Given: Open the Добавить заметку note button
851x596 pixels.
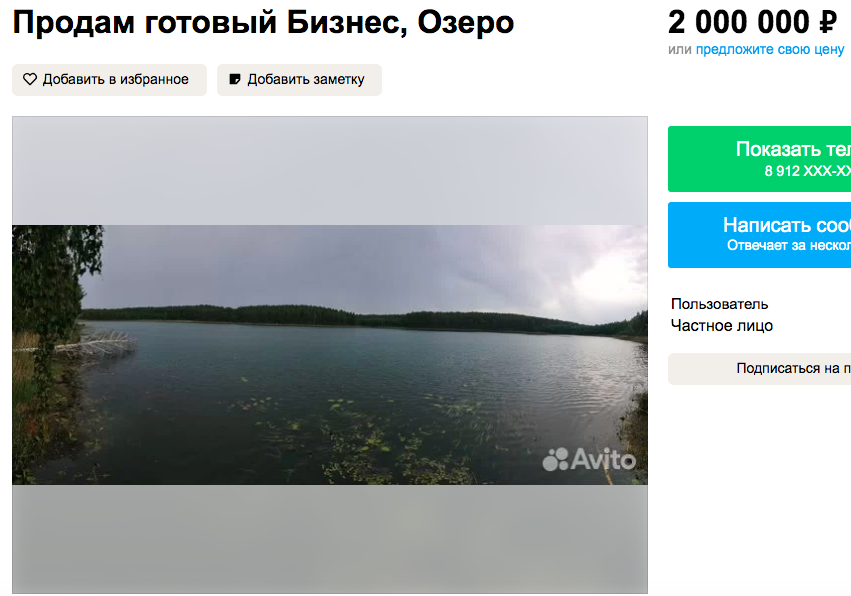Looking at the screenshot, I should pyautogui.click(x=299, y=80).
